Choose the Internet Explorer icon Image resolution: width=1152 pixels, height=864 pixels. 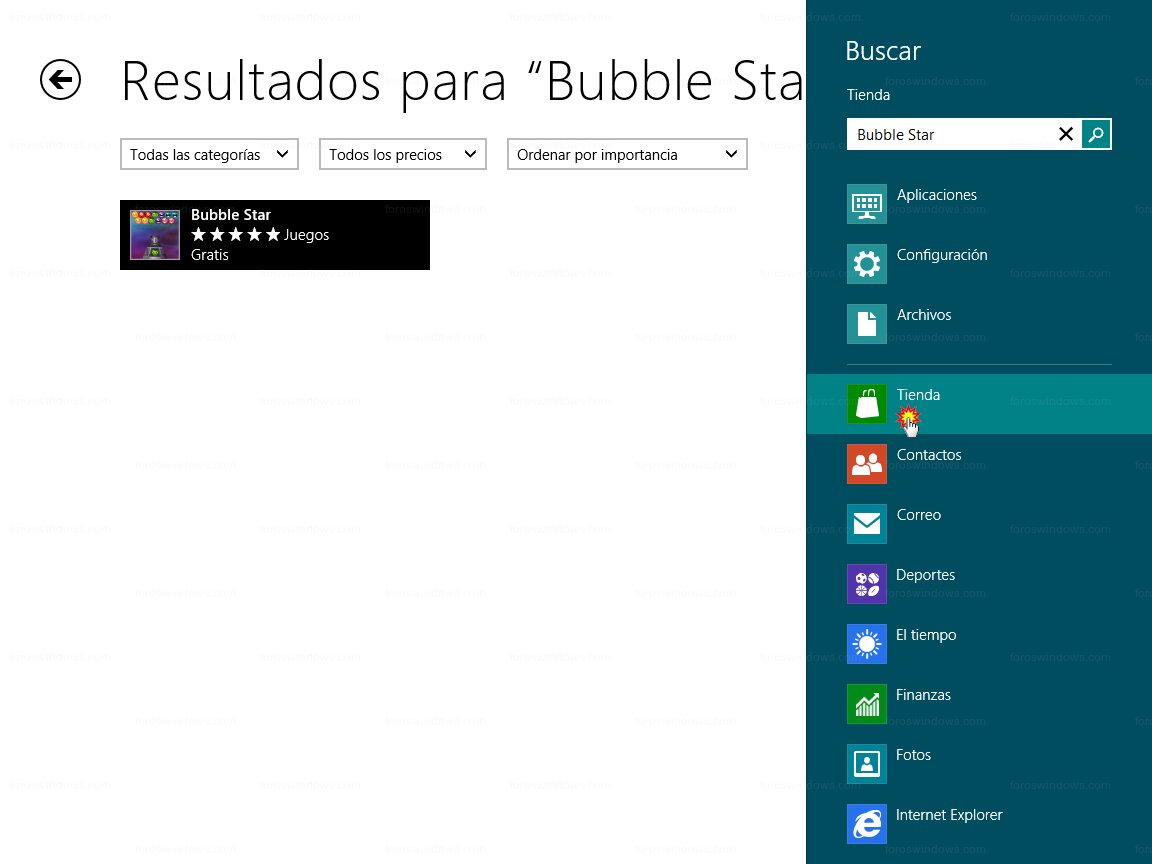867,824
